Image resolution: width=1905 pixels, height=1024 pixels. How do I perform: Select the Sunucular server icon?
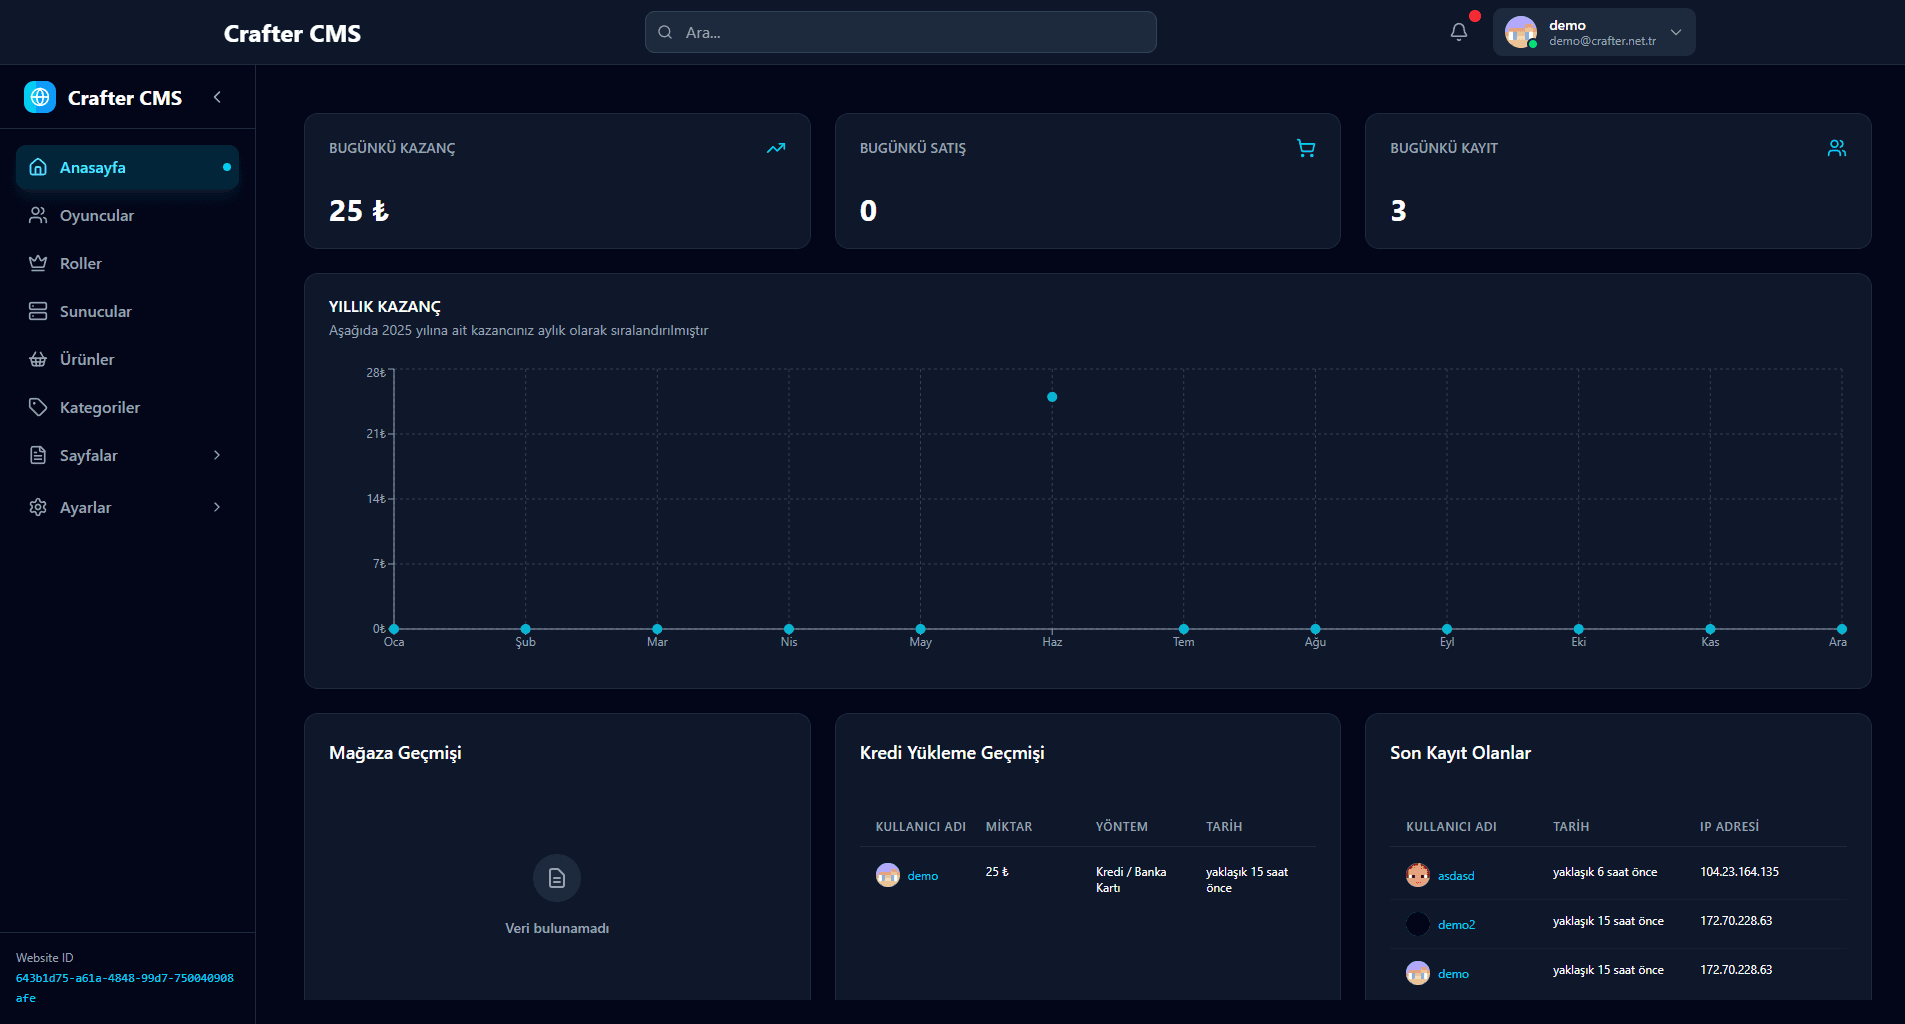click(x=38, y=311)
